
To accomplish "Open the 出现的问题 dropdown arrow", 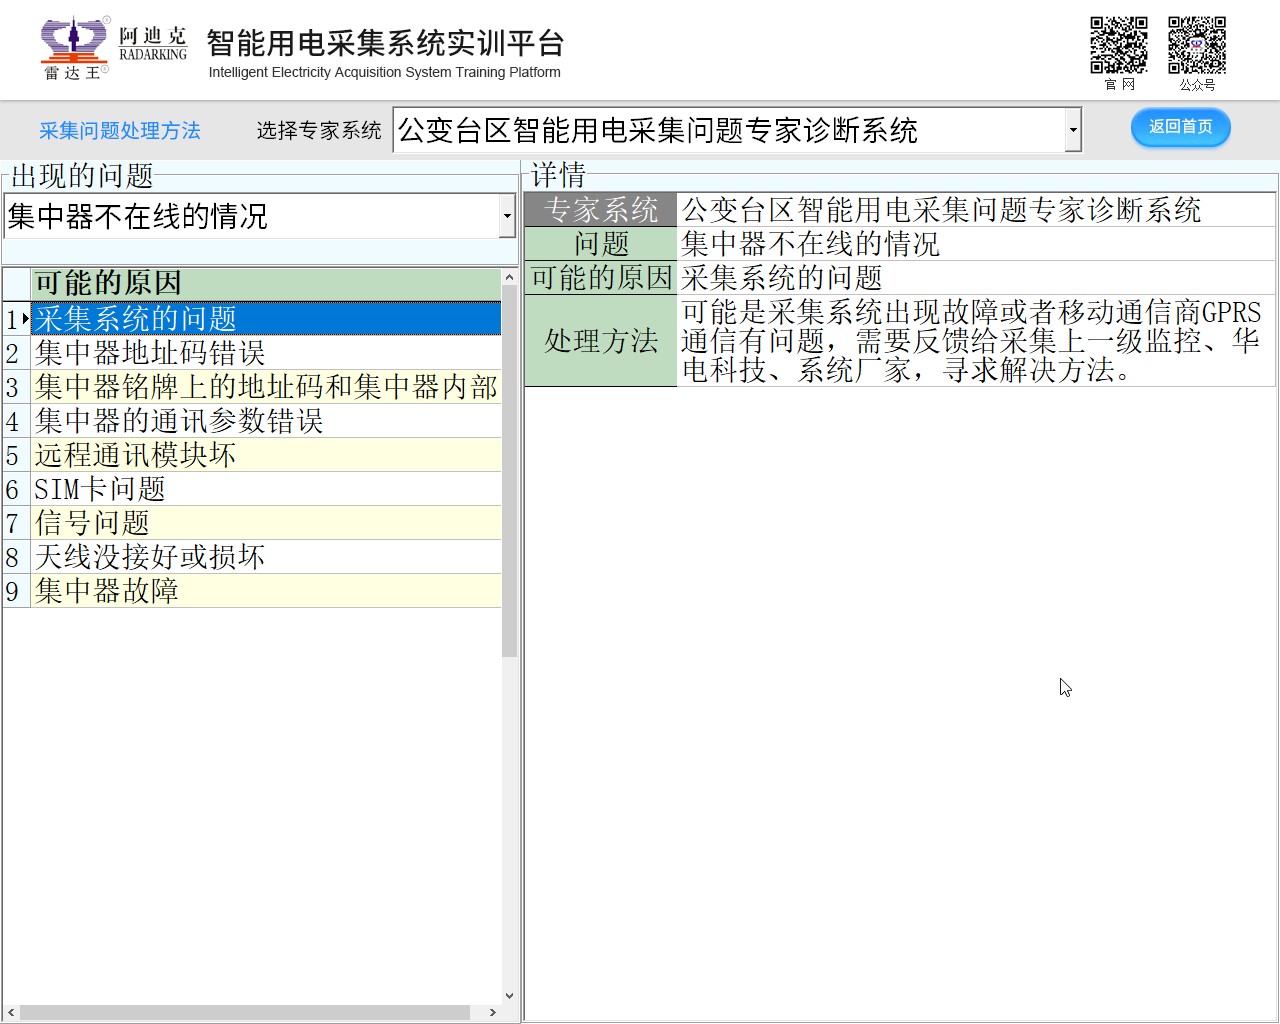I will [x=507, y=216].
